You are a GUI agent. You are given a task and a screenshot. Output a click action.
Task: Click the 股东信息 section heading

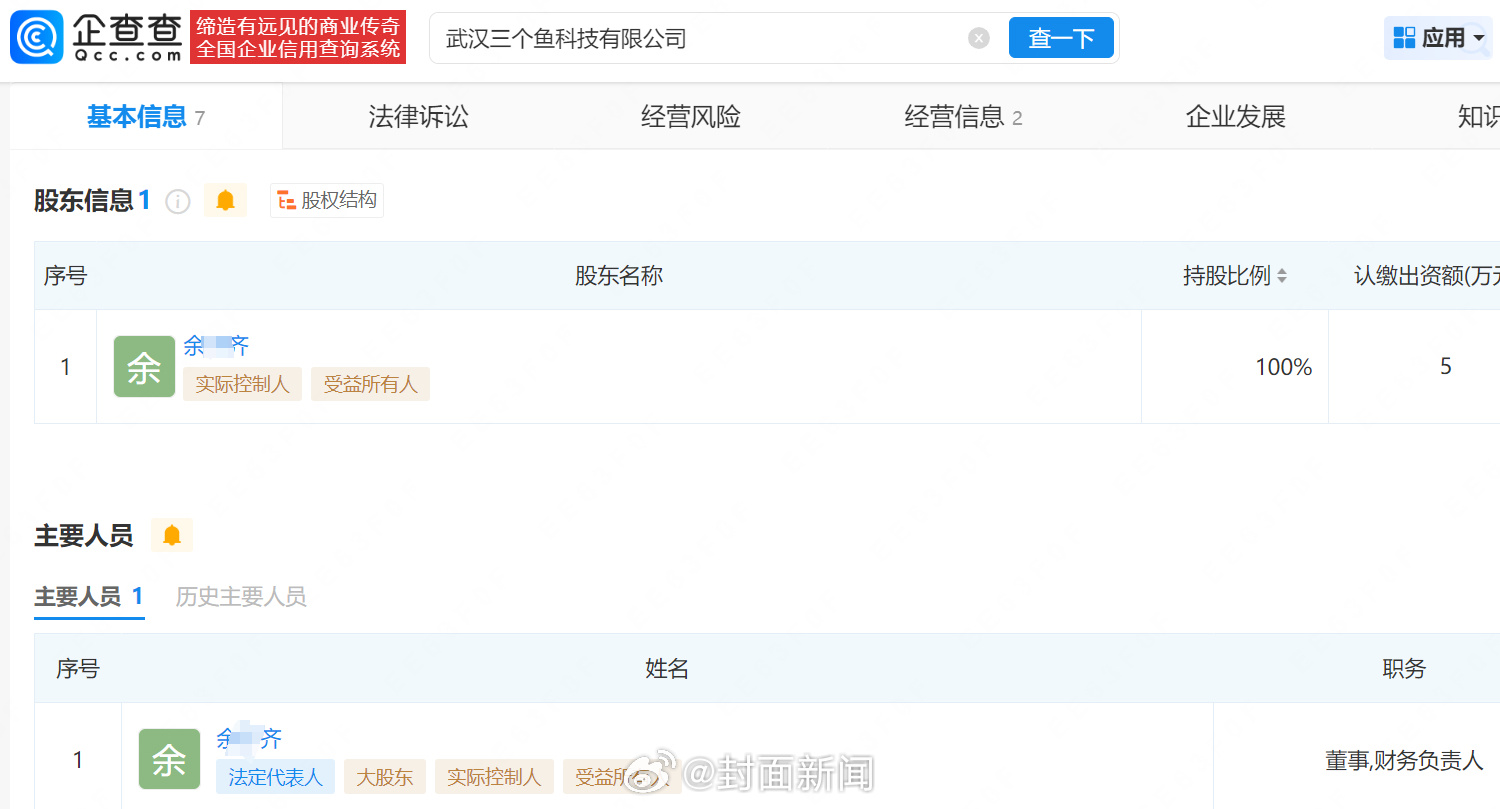point(92,200)
